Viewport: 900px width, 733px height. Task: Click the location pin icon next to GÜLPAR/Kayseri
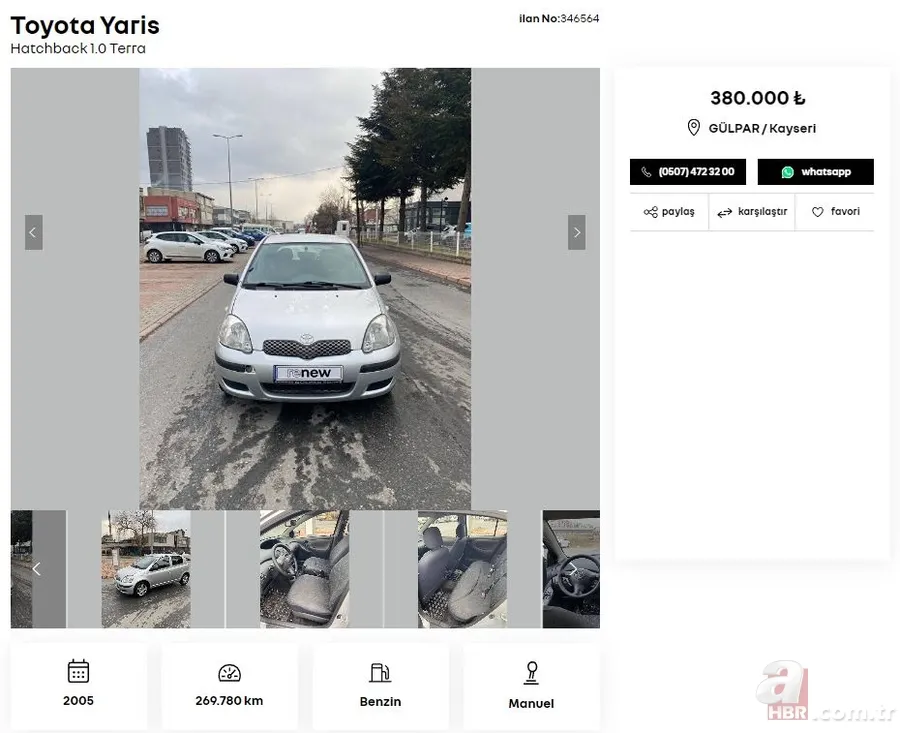point(694,127)
